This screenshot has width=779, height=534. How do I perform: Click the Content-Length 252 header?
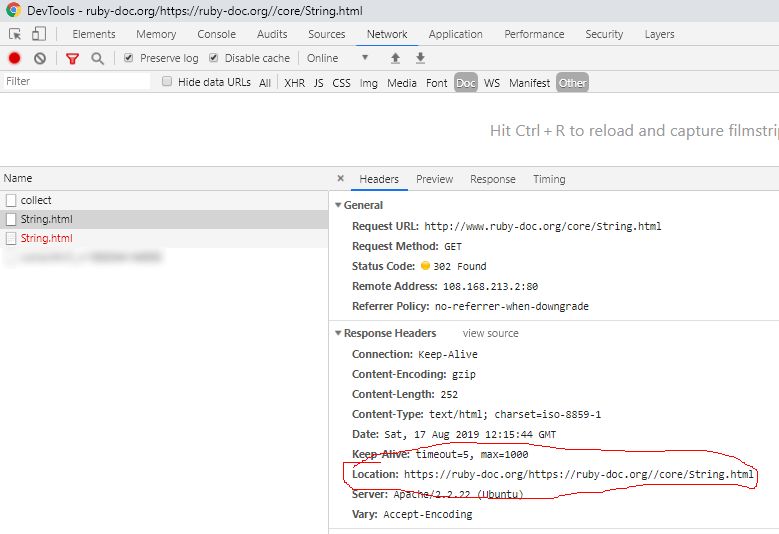tap(405, 394)
